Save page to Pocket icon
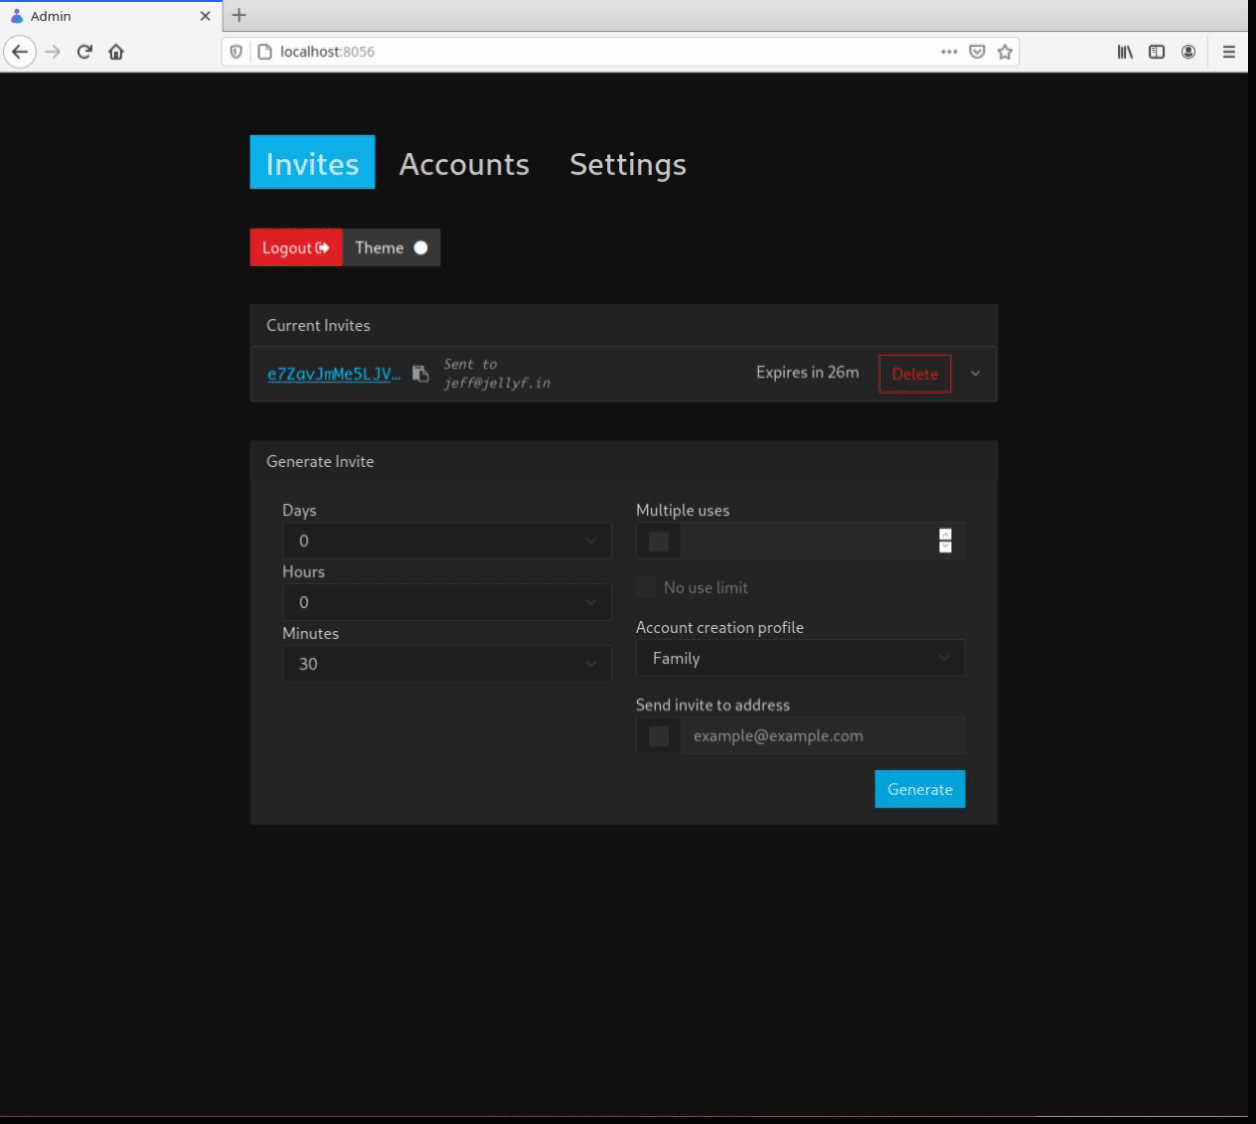This screenshot has height=1124, width=1256. click(x=977, y=52)
